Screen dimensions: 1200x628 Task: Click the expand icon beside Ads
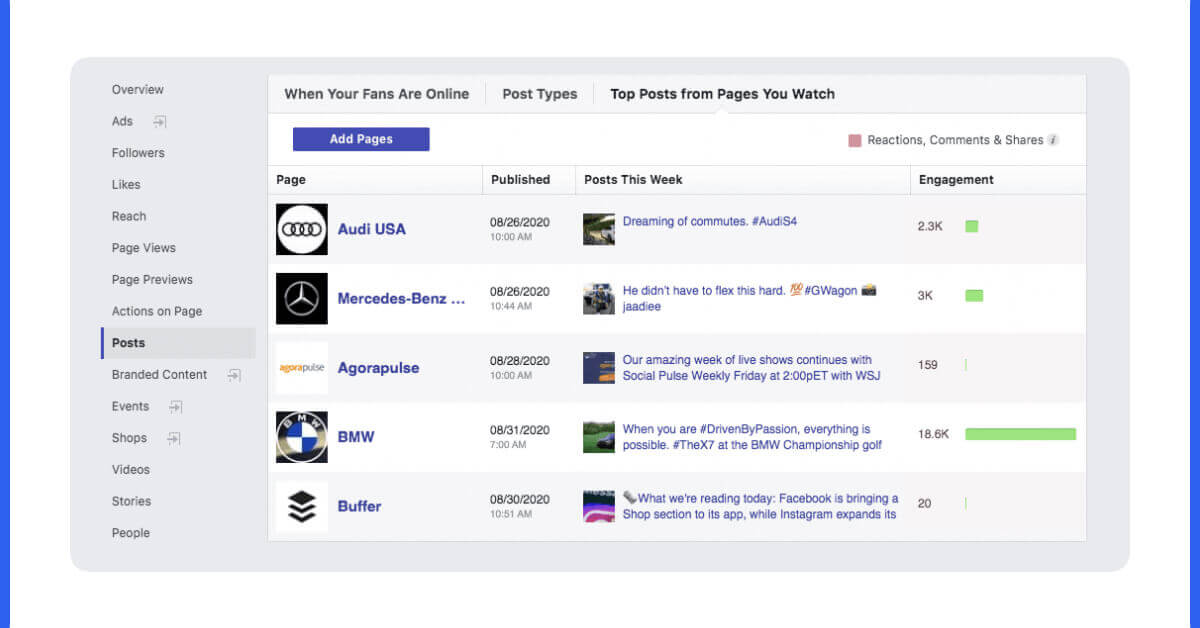[160, 122]
